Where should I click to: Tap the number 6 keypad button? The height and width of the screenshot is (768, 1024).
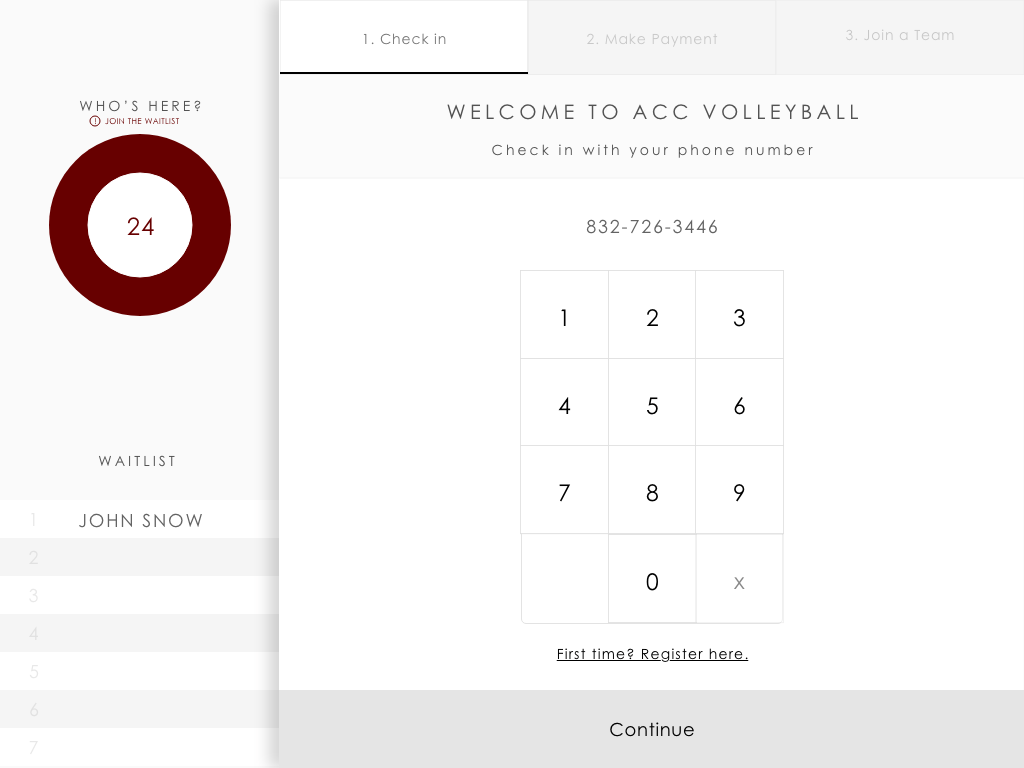click(x=739, y=402)
